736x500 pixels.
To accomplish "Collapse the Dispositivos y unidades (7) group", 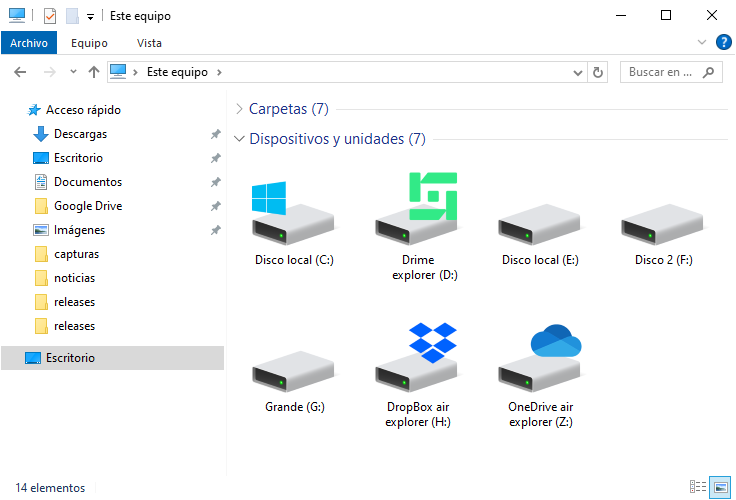I will (x=239, y=139).
